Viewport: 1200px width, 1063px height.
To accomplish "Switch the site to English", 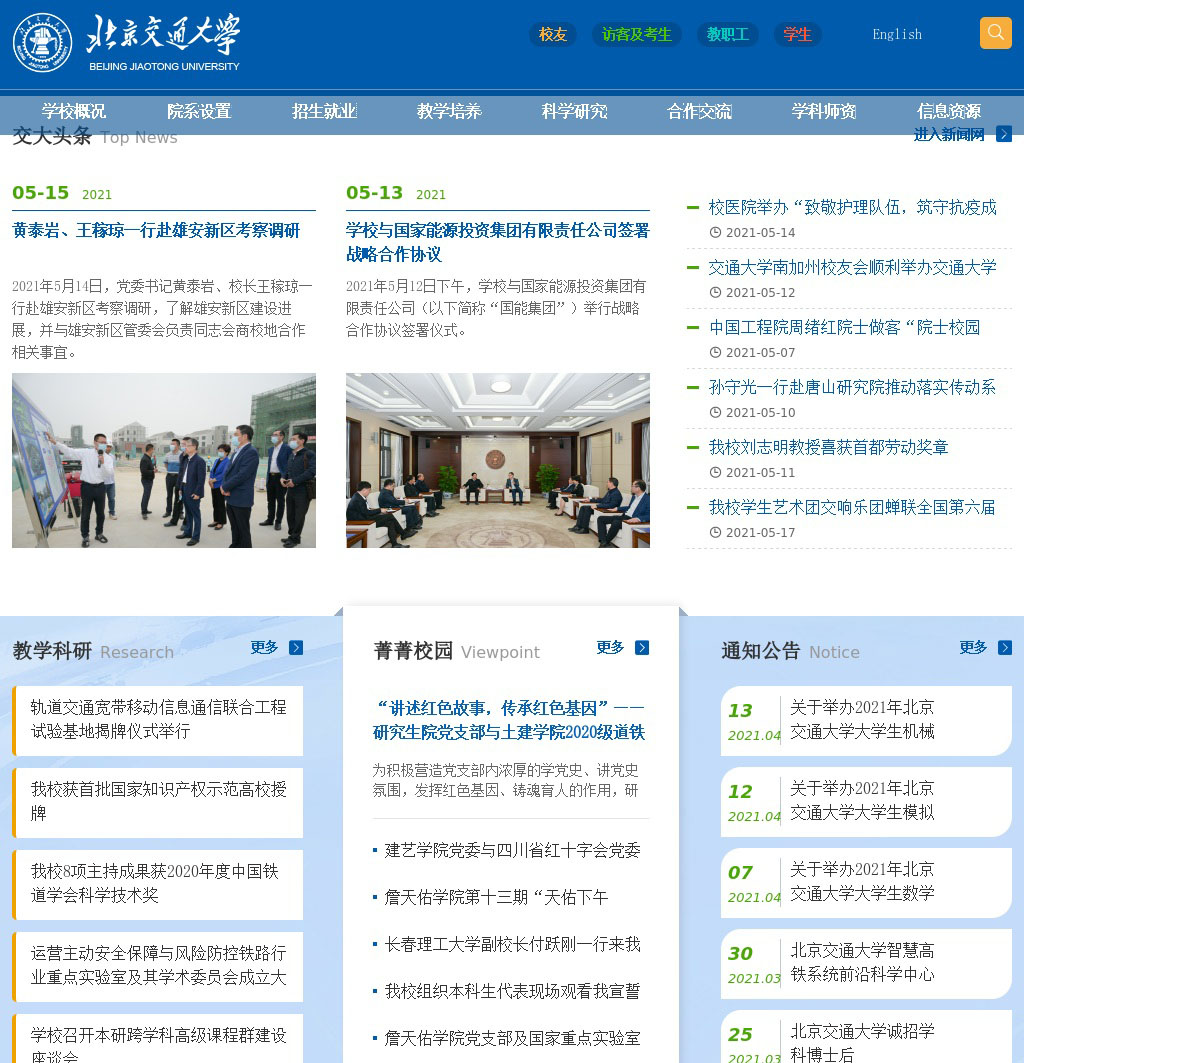I will pyautogui.click(x=897, y=35).
